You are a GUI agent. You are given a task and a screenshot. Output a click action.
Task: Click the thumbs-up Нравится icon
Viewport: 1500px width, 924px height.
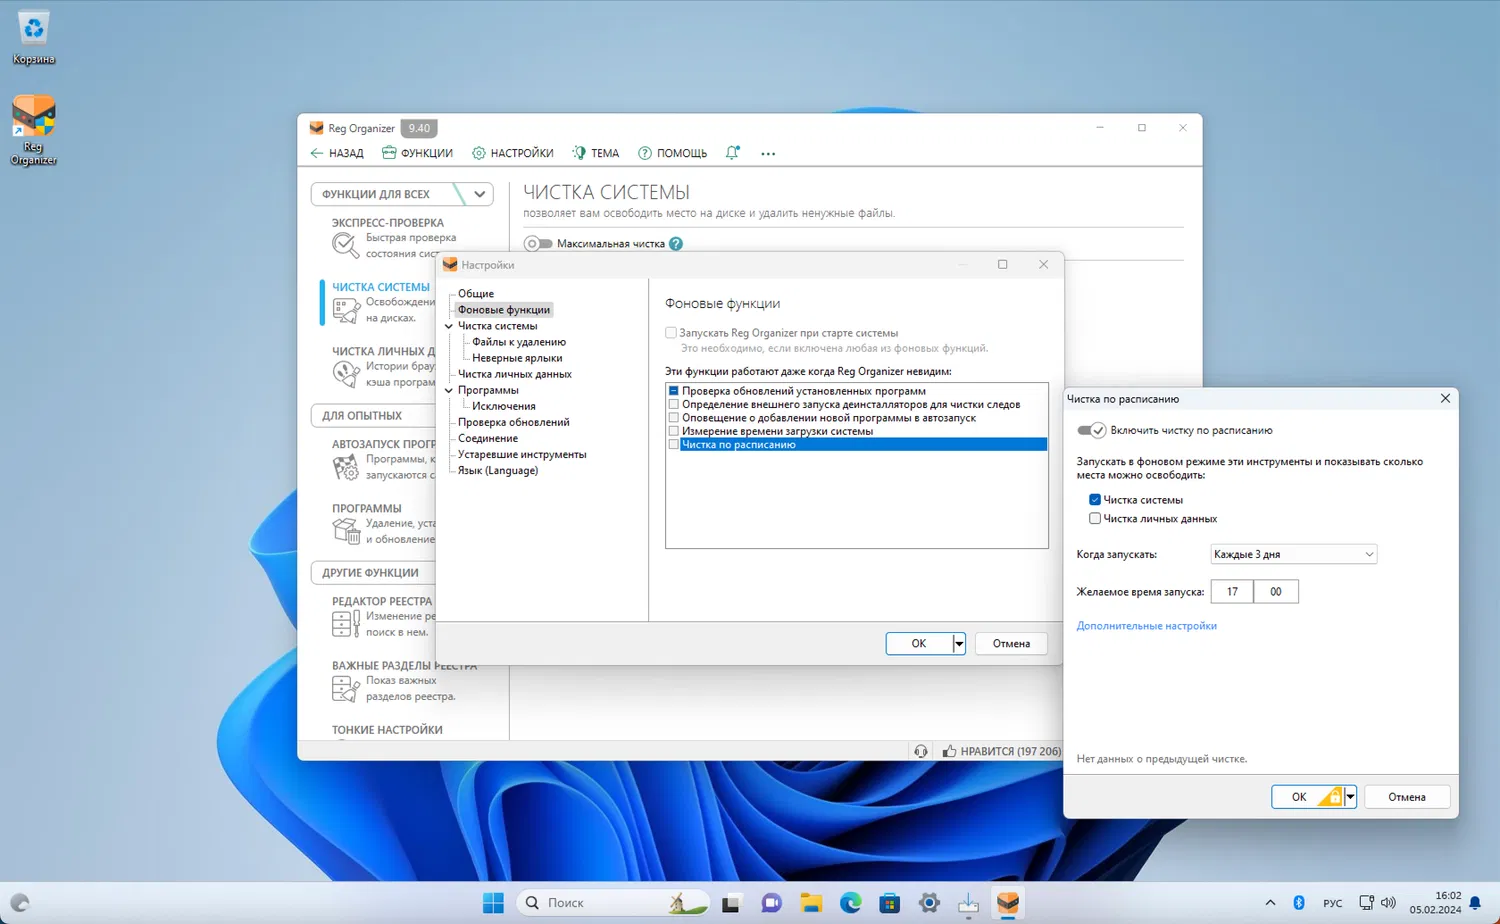click(x=949, y=751)
